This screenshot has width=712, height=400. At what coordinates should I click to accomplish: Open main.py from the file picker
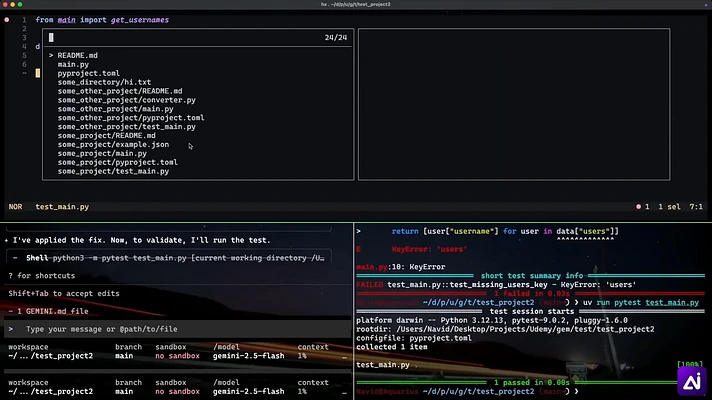73,64
